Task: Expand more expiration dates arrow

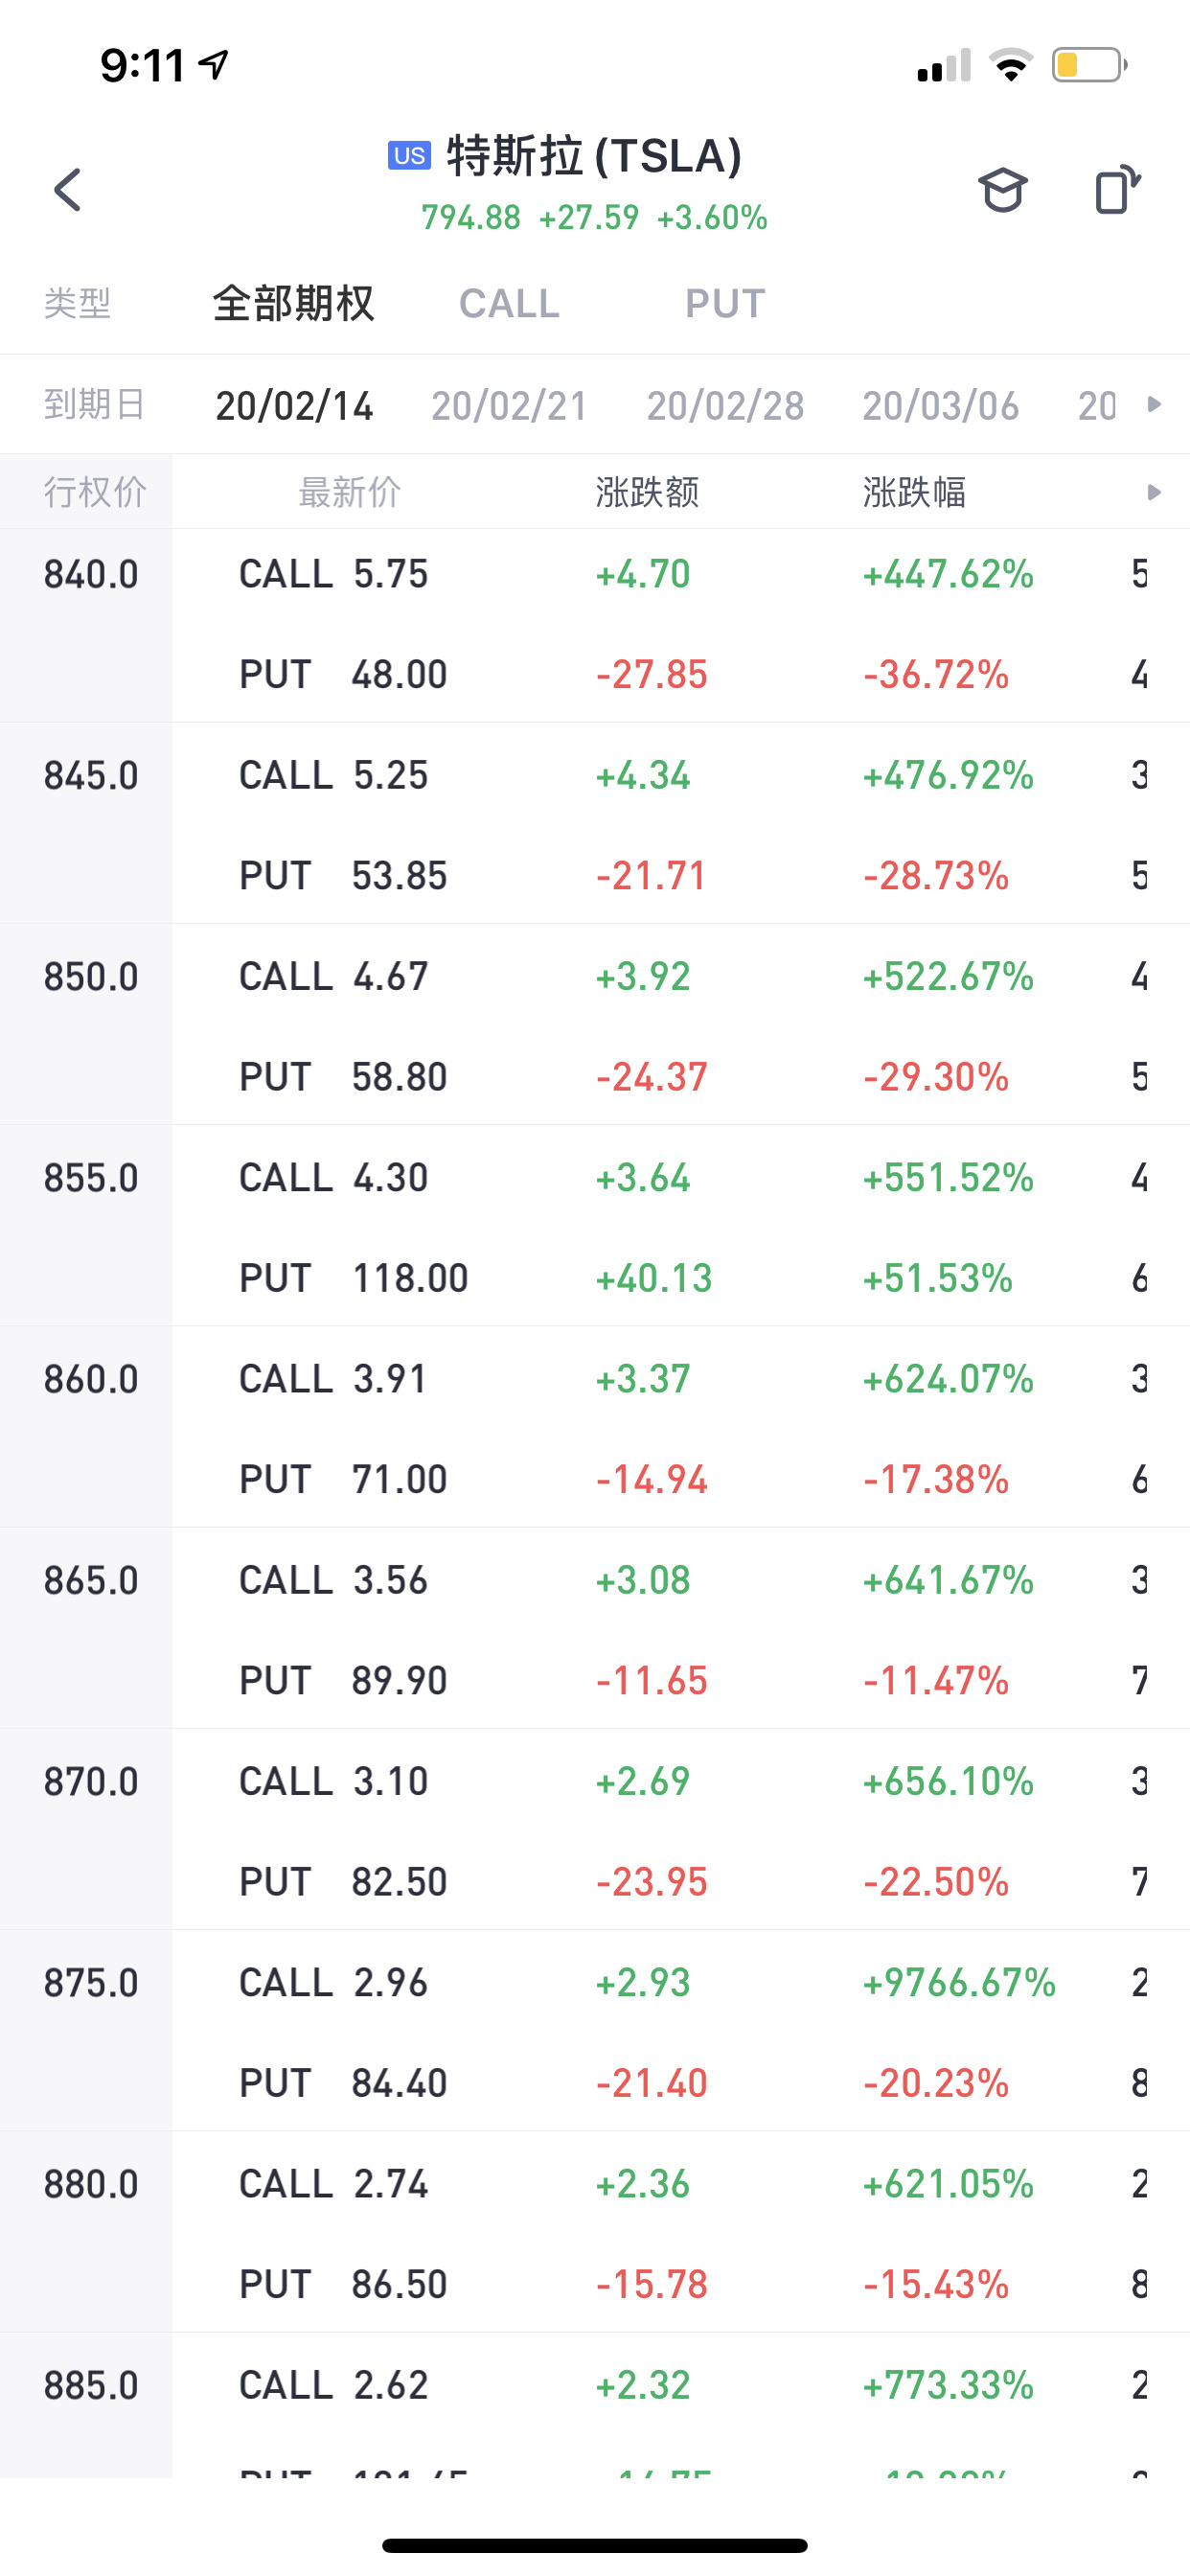Action: click(1154, 404)
